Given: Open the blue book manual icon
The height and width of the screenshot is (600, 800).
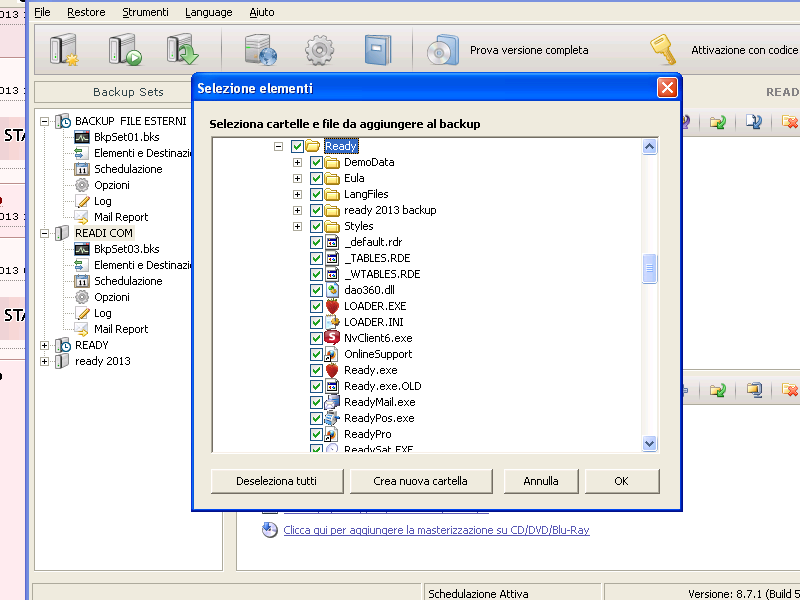Looking at the screenshot, I should (378, 50).
